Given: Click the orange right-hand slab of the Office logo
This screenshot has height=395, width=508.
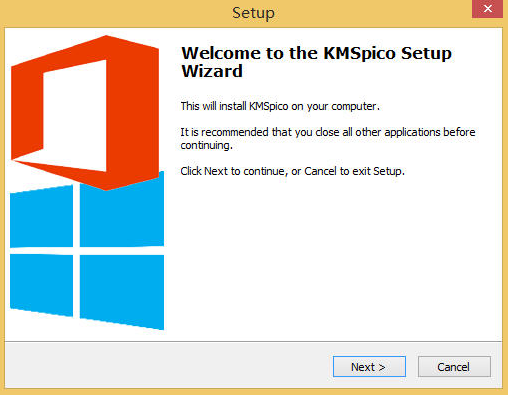Looking at the screenshot, I should tap(133, 112).
